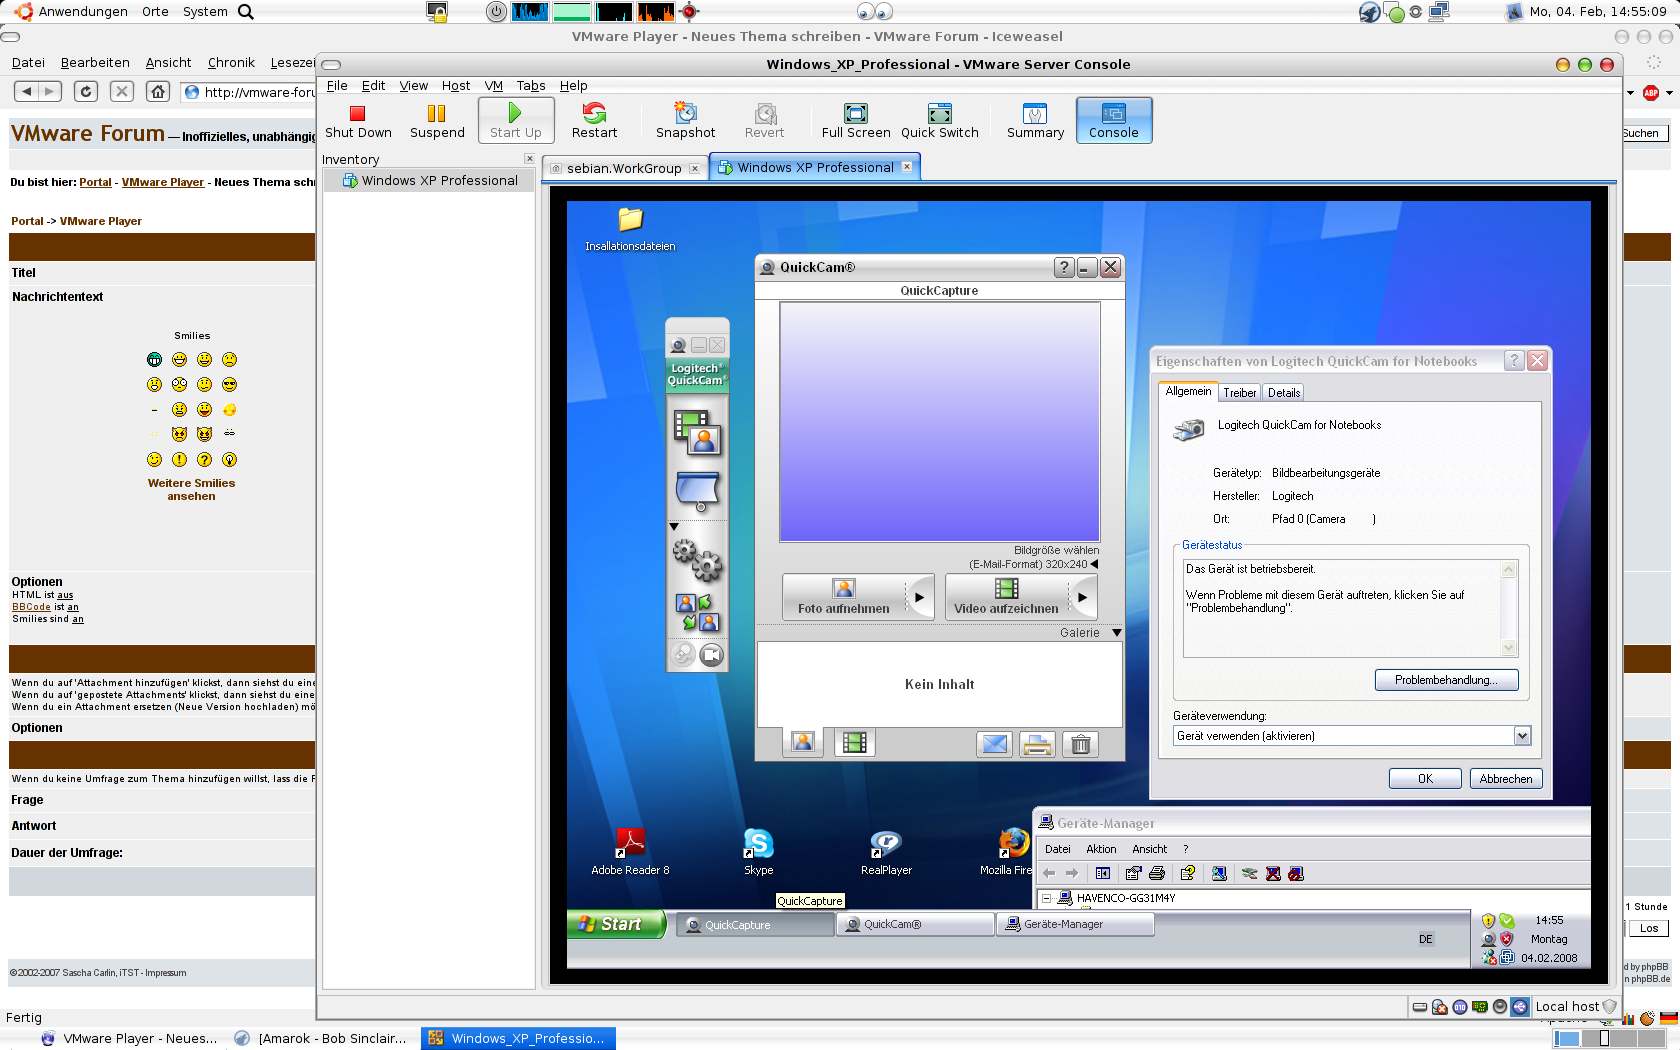Screen dimensions: 1680x1050
Task: Open QuickCapture from Logitech sidebar
Action: pos(697,432)
